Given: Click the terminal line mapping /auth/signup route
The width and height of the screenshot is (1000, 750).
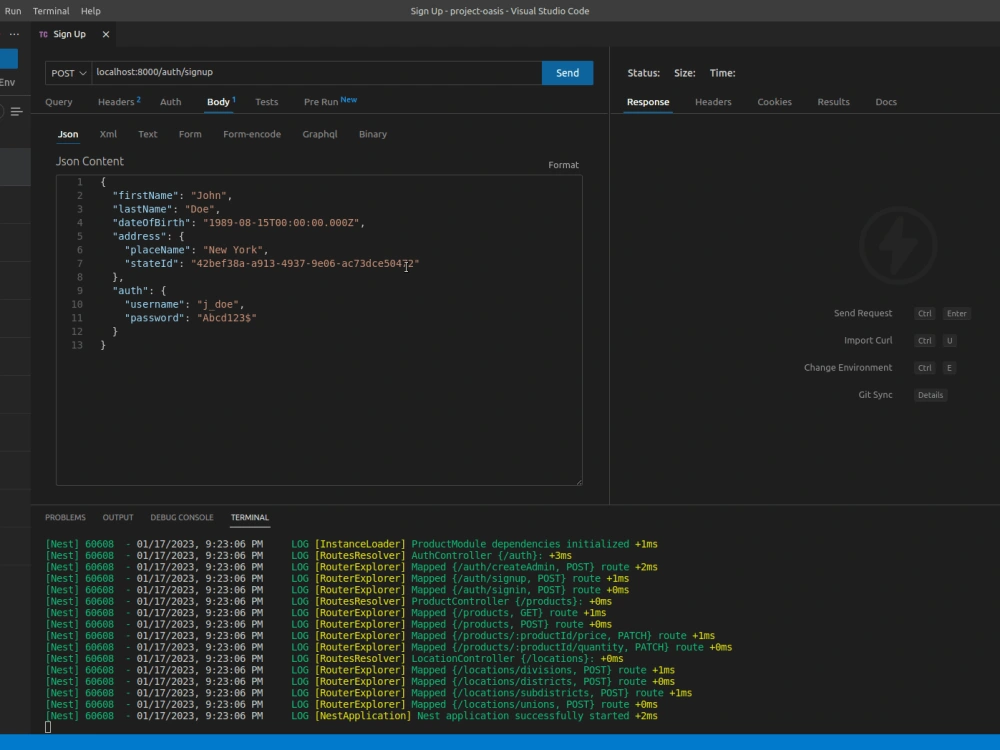Looking at the screenshot, I should coord(337,578).
